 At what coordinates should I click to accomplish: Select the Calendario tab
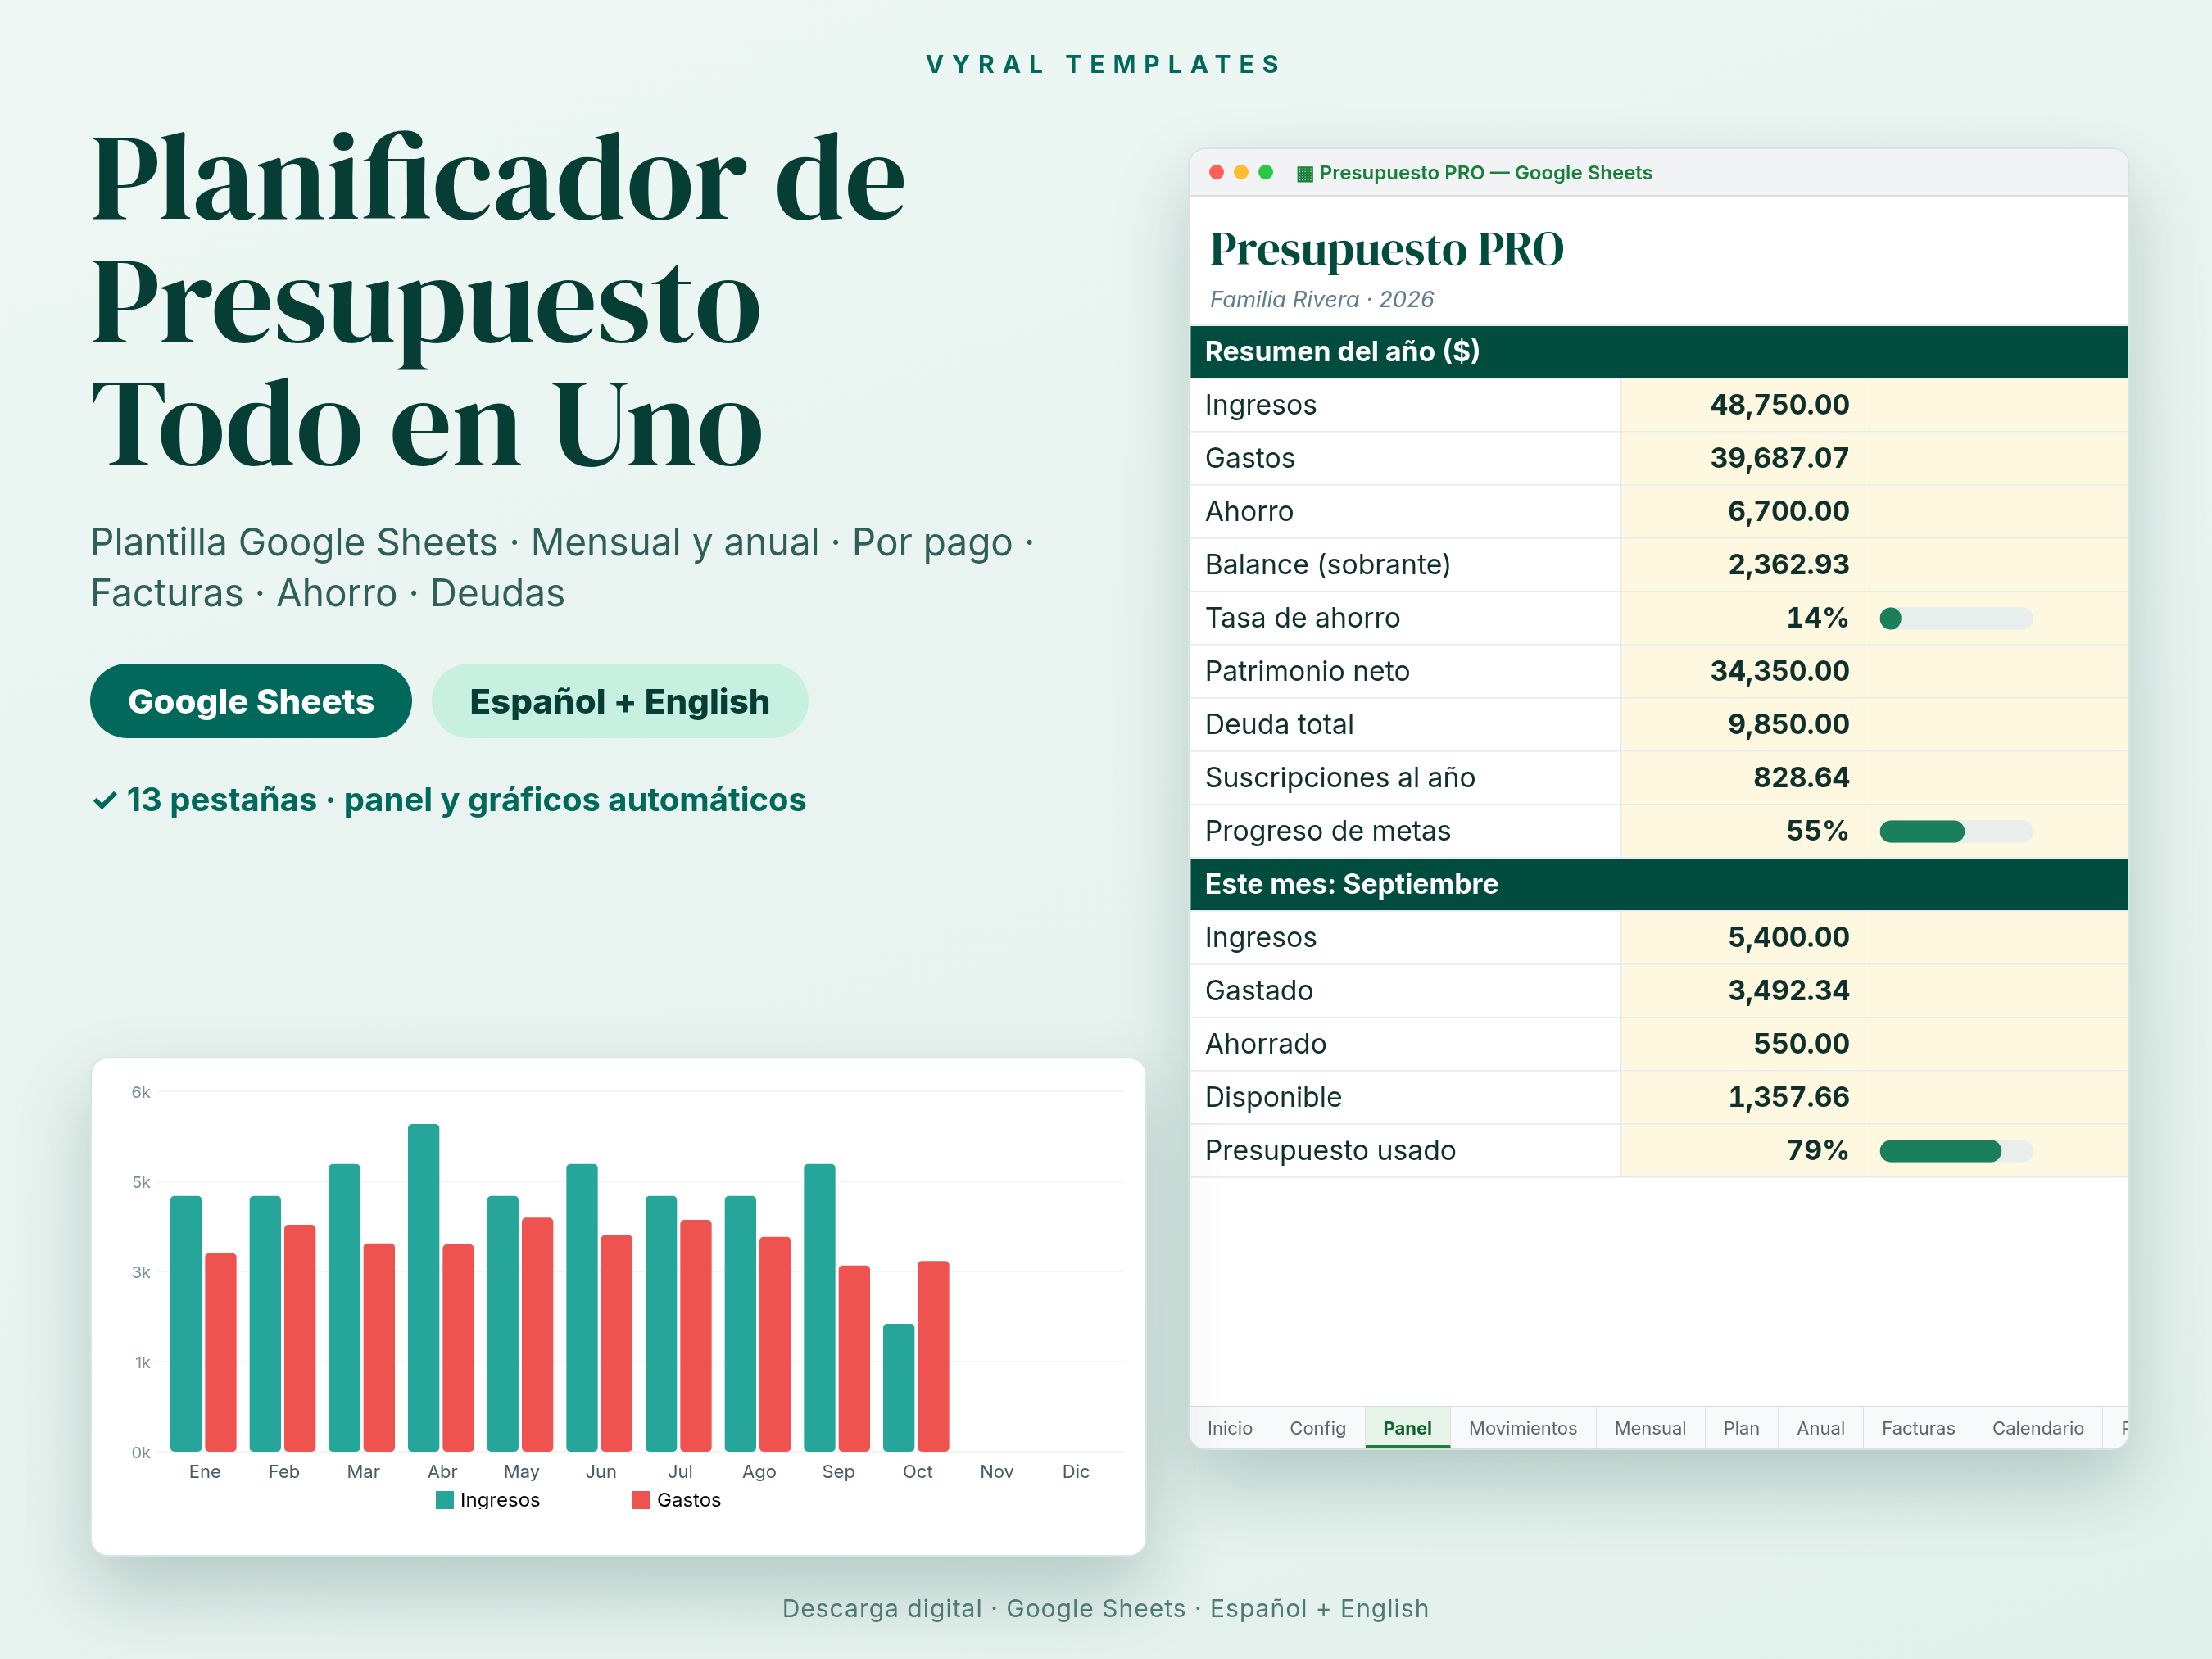pyautogui.click(x=2037, y=1427)
